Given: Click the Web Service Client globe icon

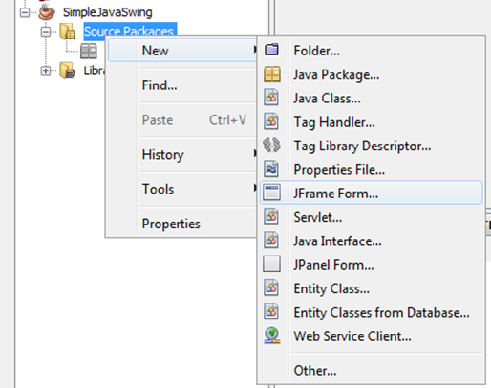Looking at the screenshot, I should [272, 335].
